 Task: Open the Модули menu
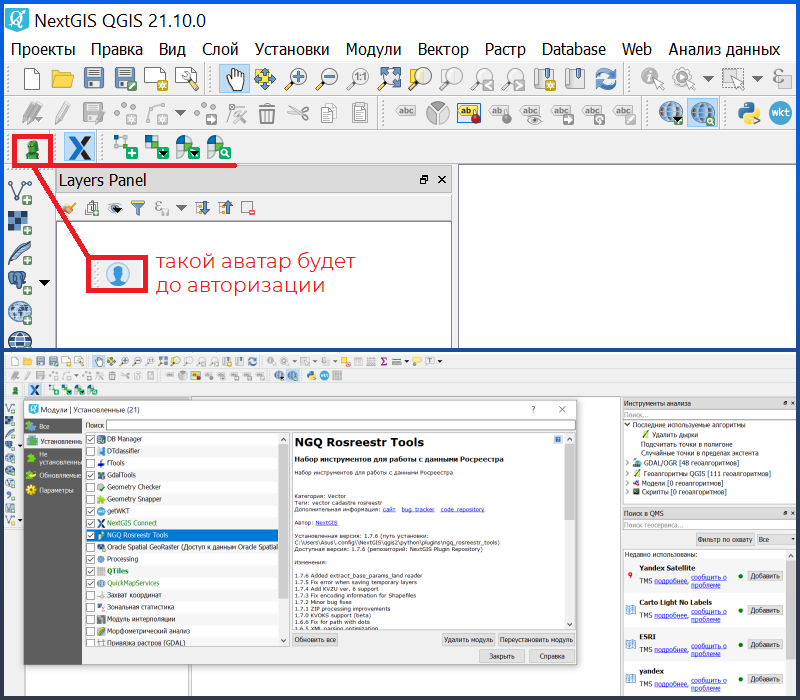point(373,49)
